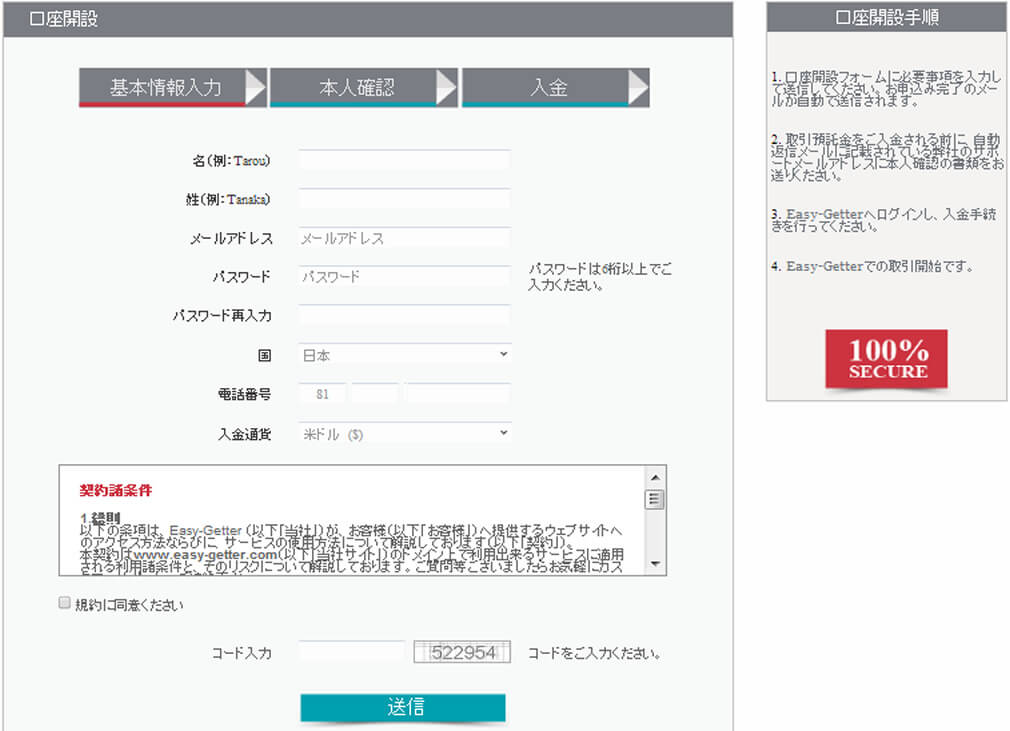Click the 口座開設手順 sidebar heading
Screen dimensions: 1010x731
887,17
